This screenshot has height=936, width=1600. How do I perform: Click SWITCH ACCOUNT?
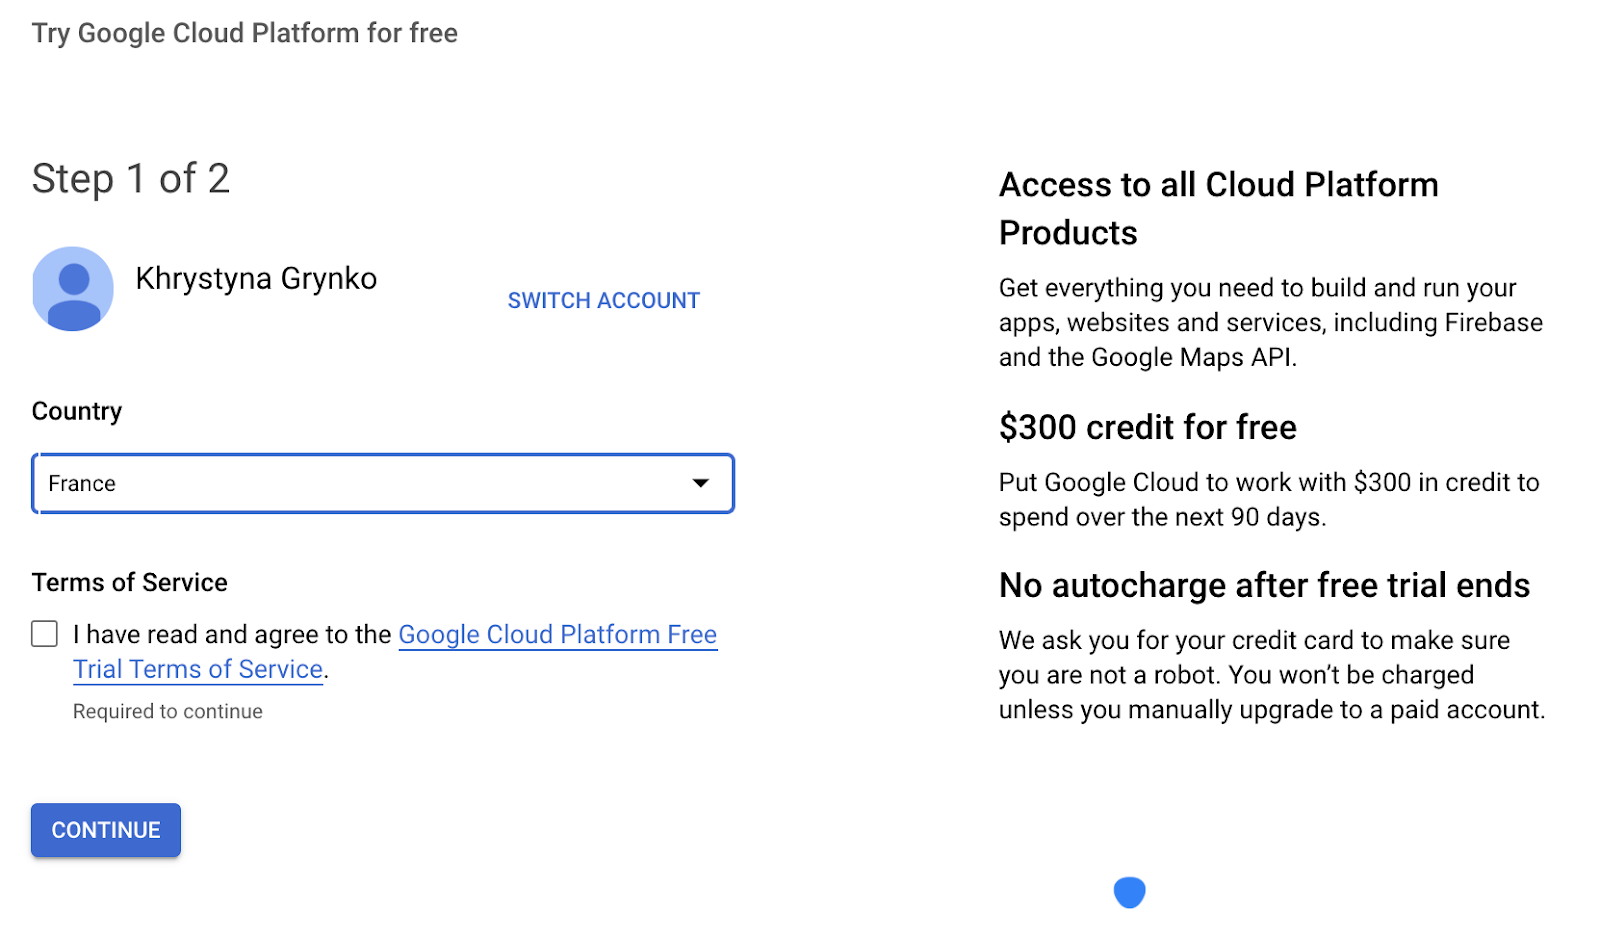603,301
